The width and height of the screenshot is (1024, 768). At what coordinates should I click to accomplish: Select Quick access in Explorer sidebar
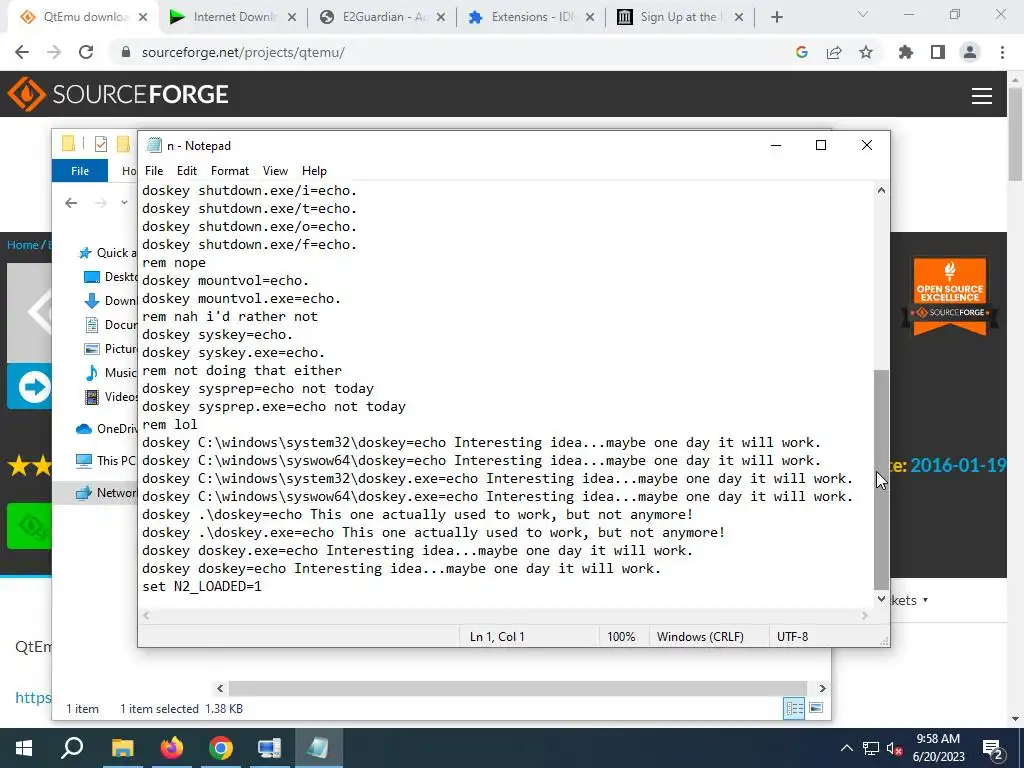108,253
